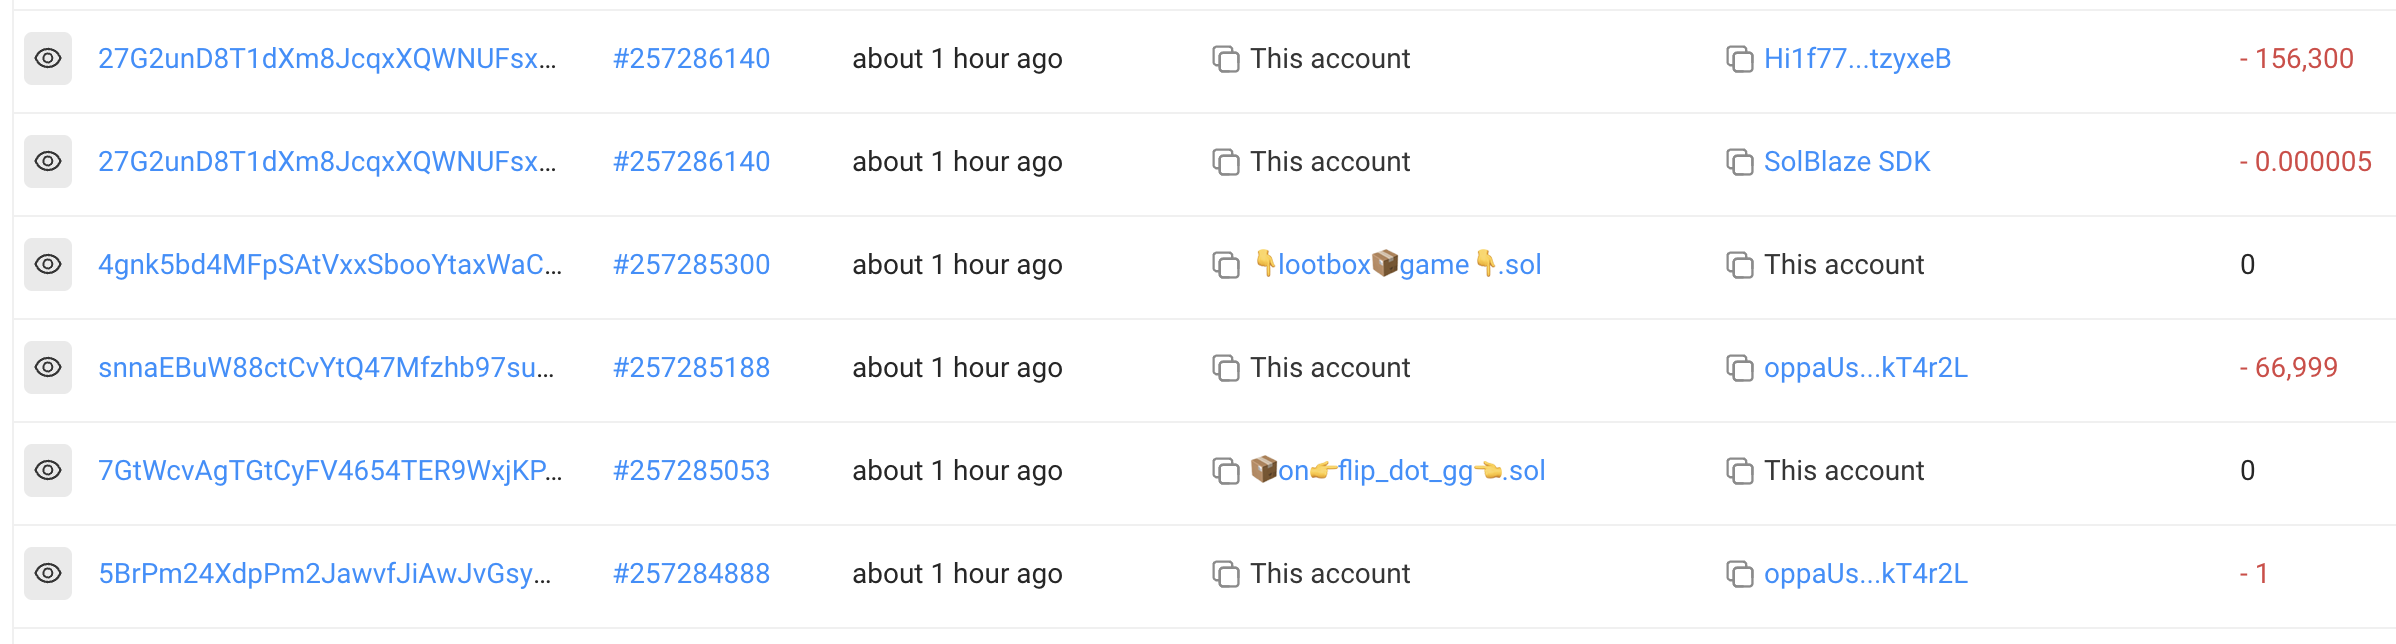
Task: Open the on flip_dot_gg .sol account
Action: coord(1400,471)
